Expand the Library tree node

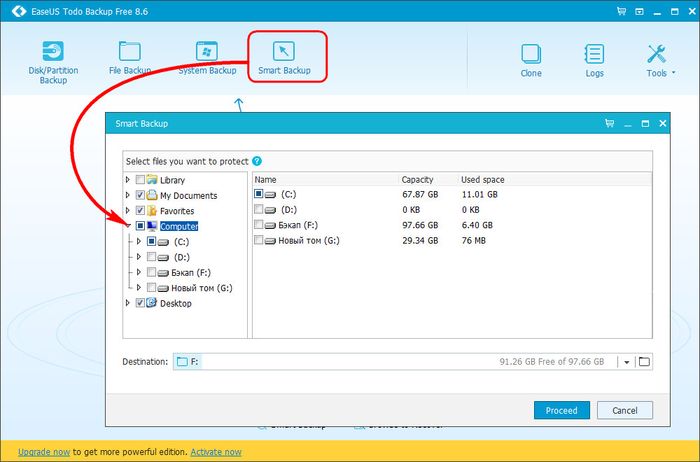127,180
